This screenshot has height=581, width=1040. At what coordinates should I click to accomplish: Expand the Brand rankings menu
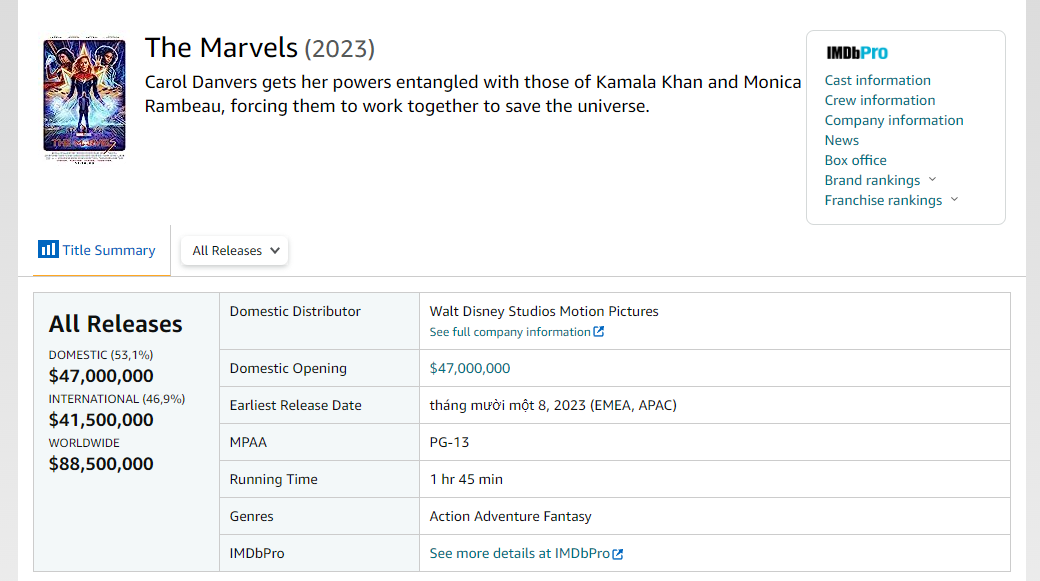[x=880, y=180]
